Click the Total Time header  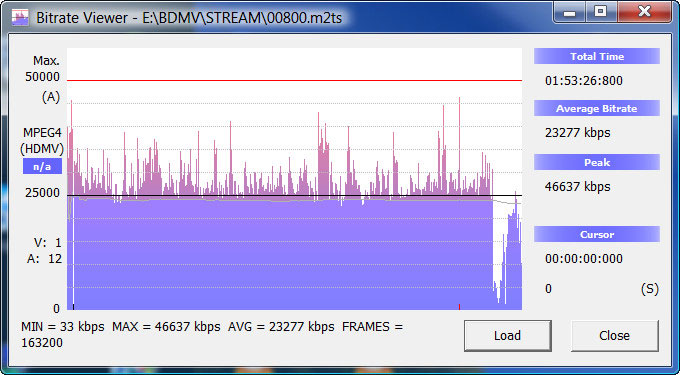pyautogui.click(x=597, y=56)
